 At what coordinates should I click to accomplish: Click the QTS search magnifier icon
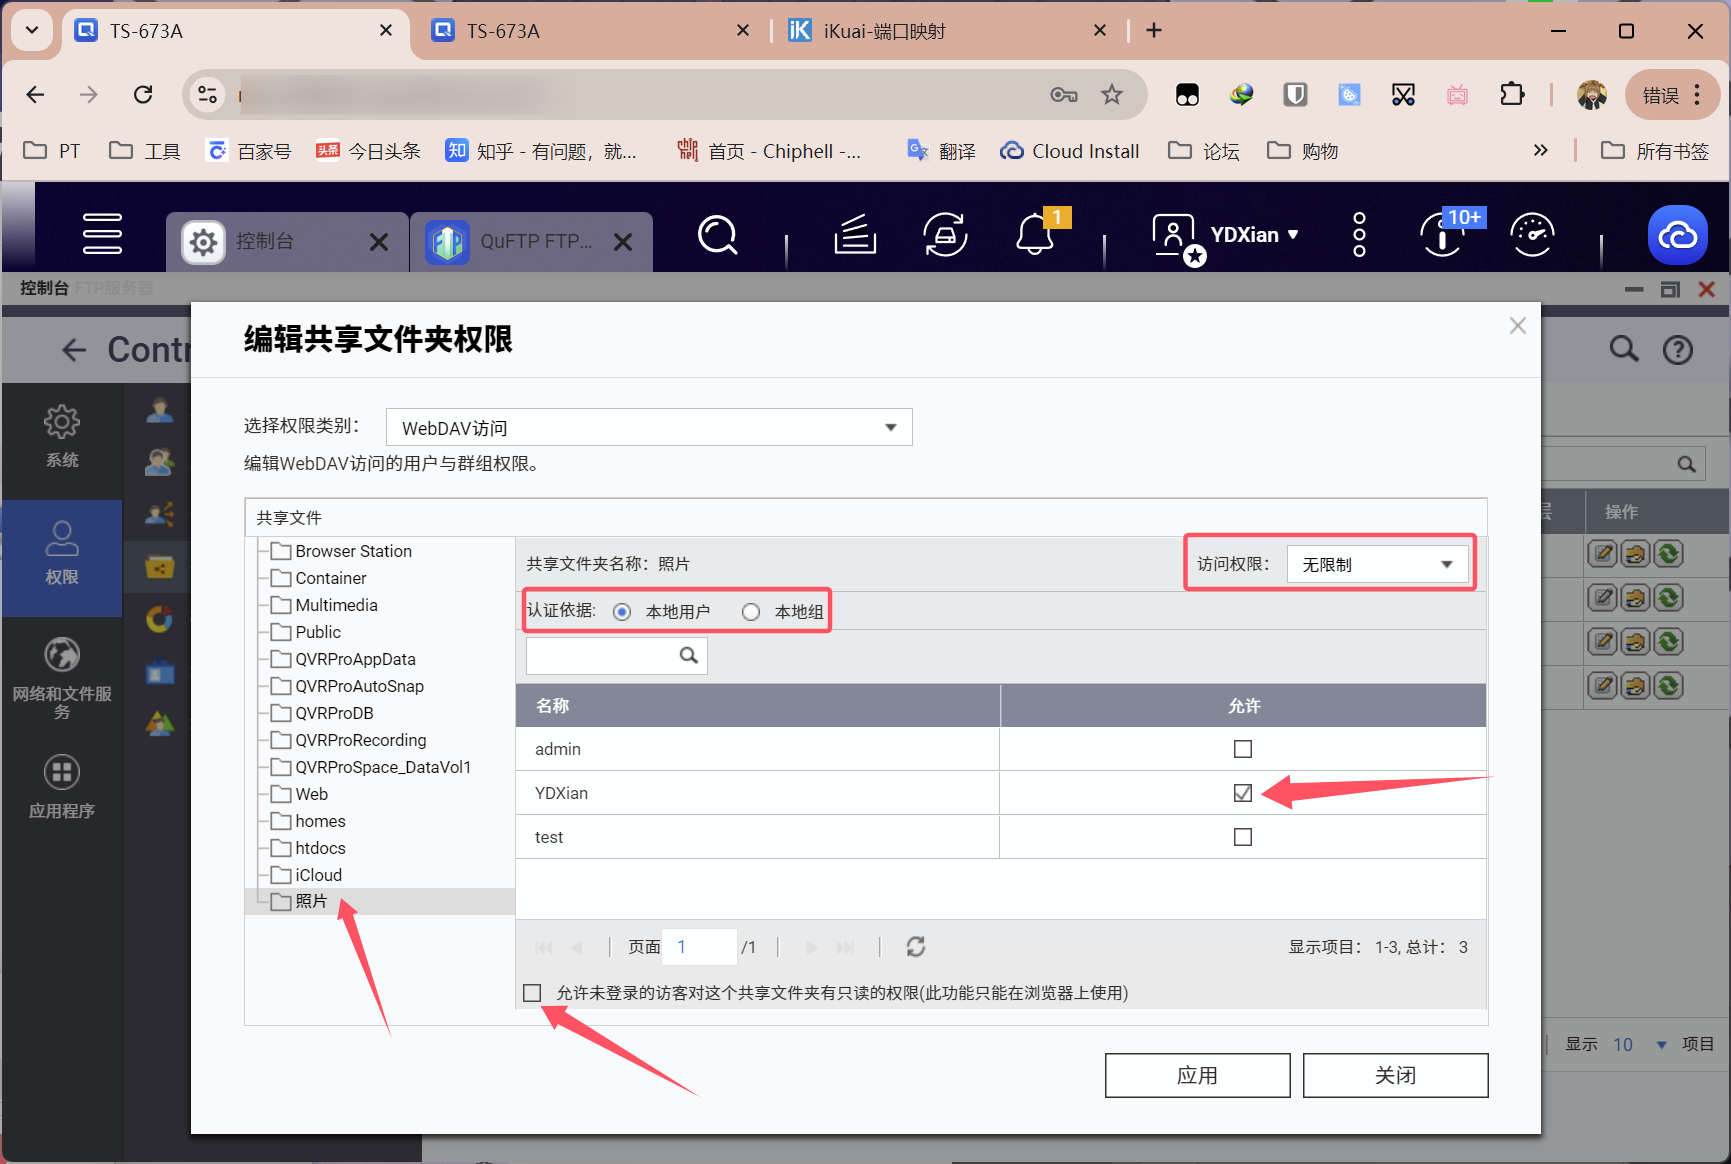717,236
